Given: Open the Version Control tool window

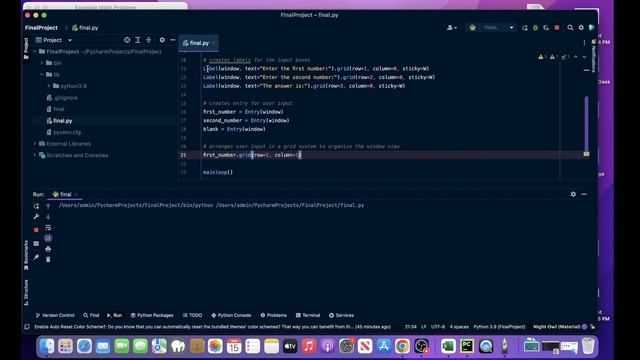Looking at the screenshot, I should click(55, 315).
